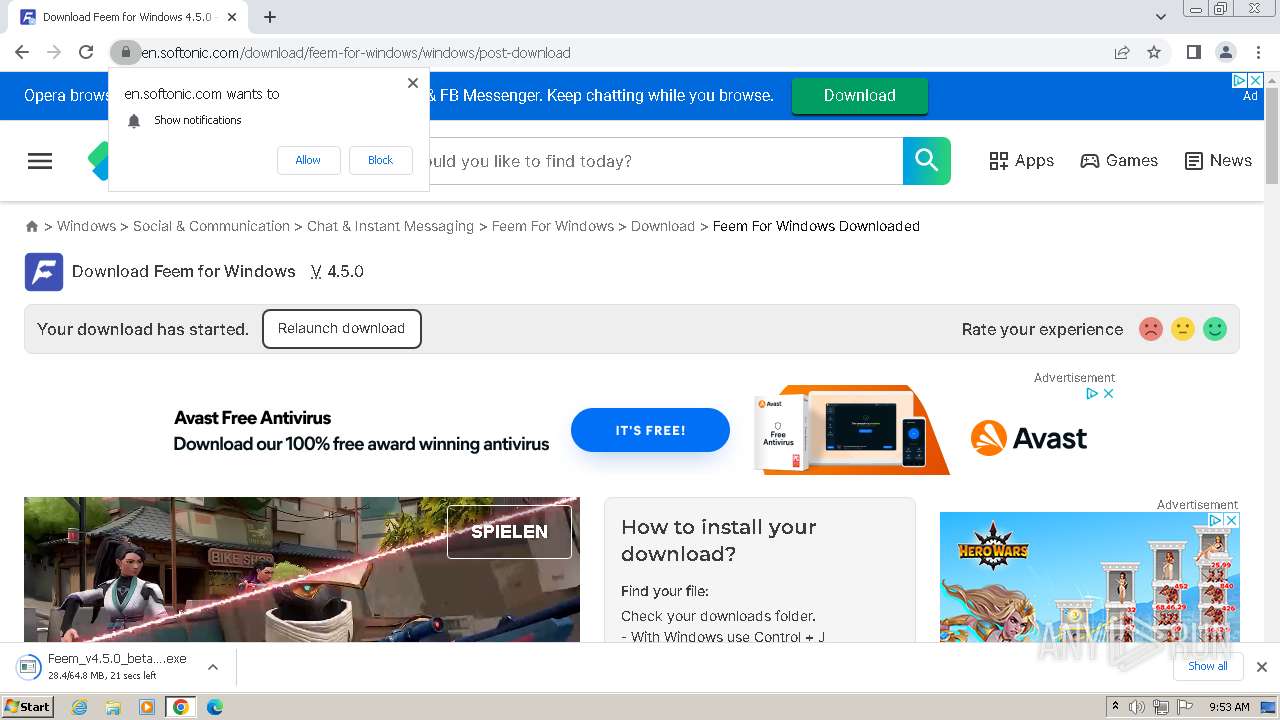Click the padlock site info icon
This screenshot has height=720, width=1280.
tap(125, 52)
